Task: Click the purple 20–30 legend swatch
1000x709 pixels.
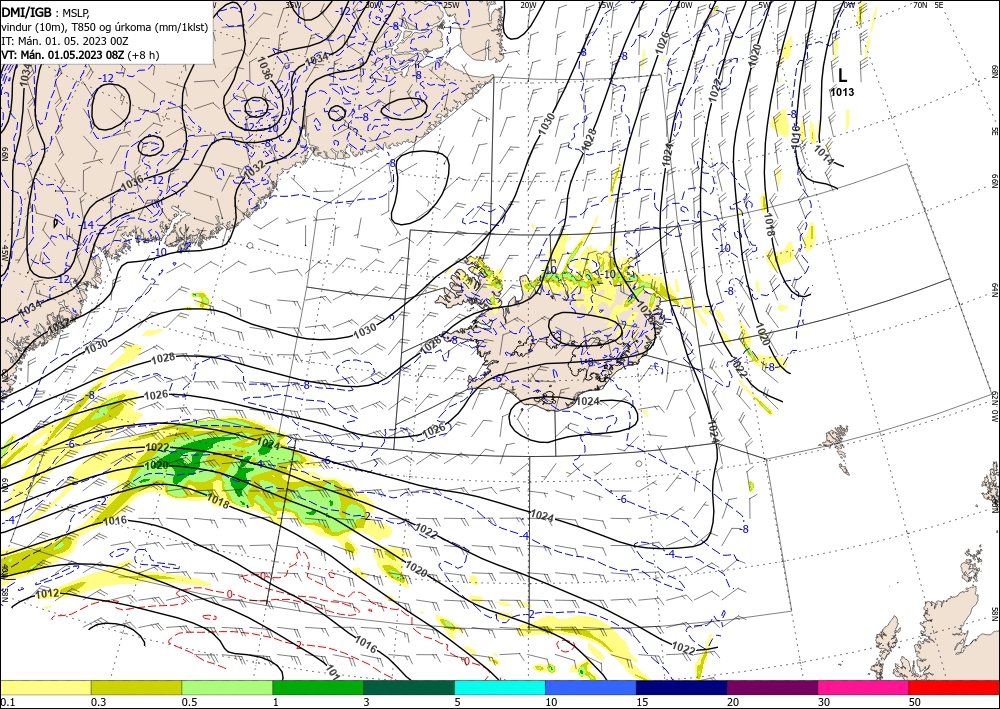Action: tap(772, 687)
